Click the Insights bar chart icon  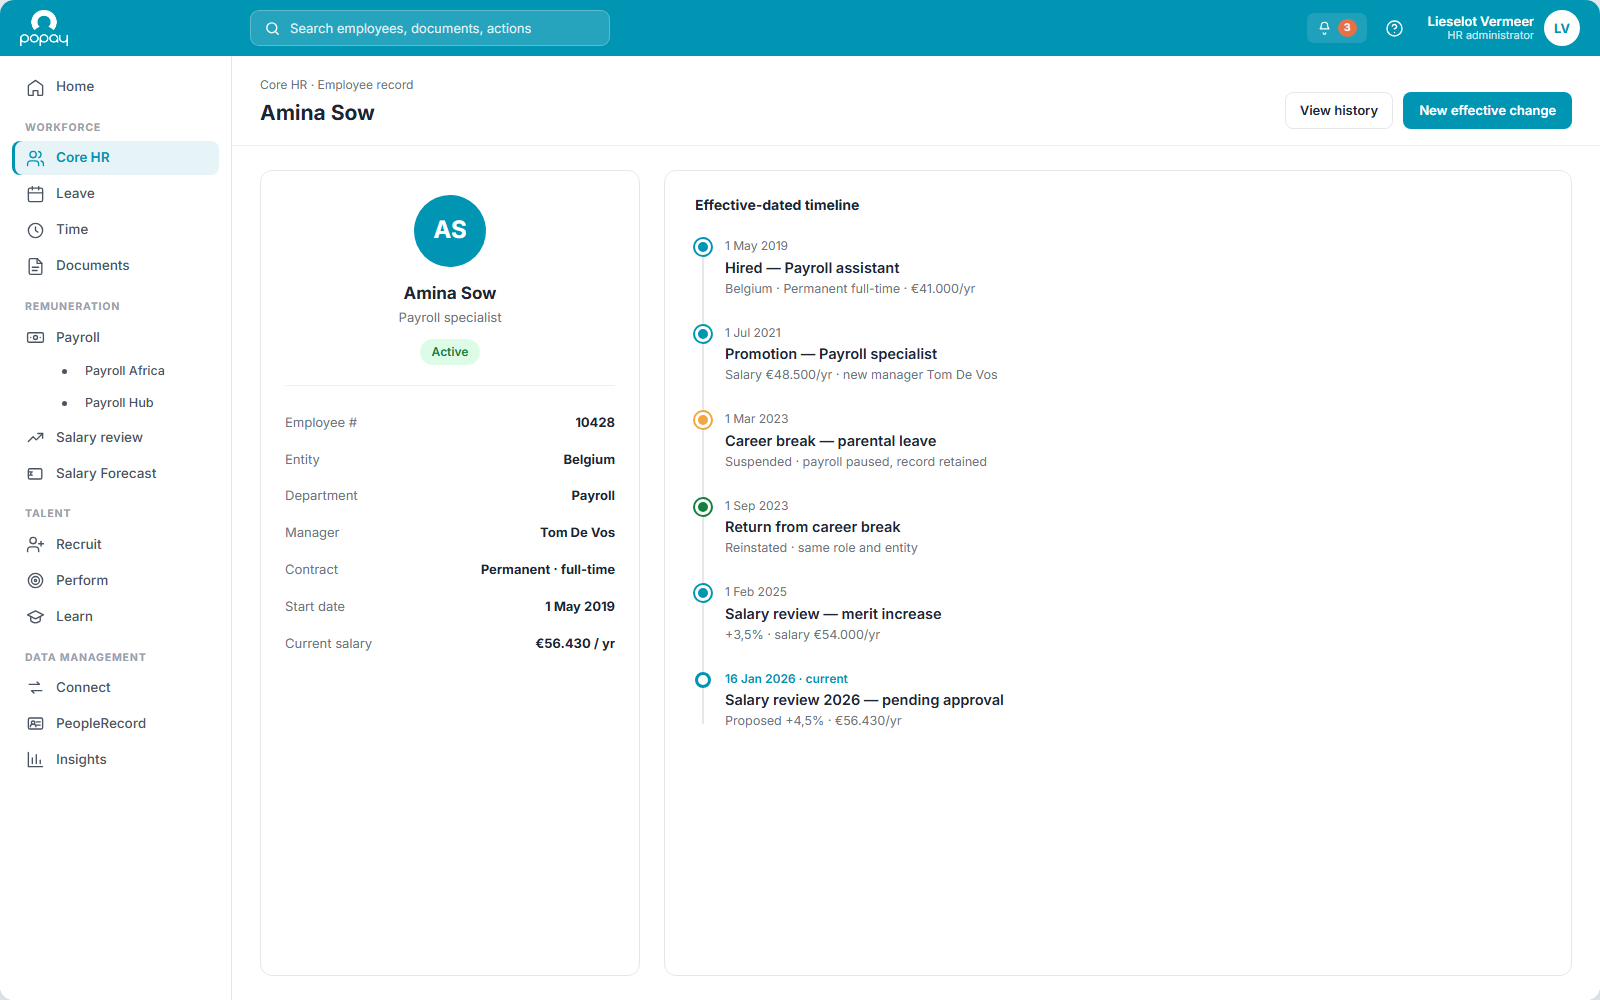coord(36,760)
